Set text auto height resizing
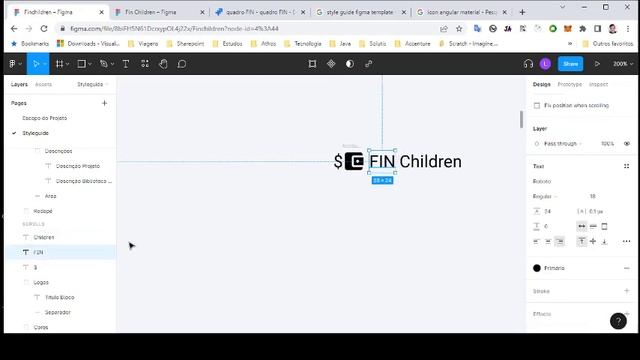640x360 pixels. tap(593, 226)
